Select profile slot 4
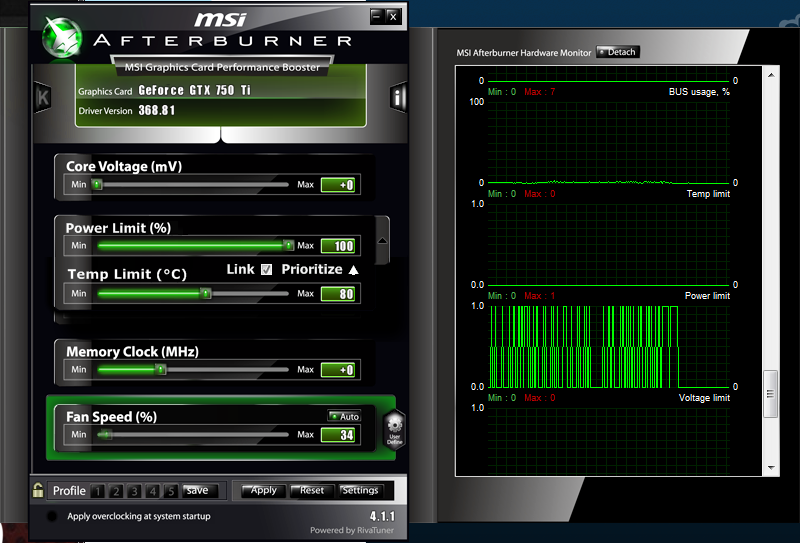Viewport: 800px width, 543px height. tap(153, 491)
